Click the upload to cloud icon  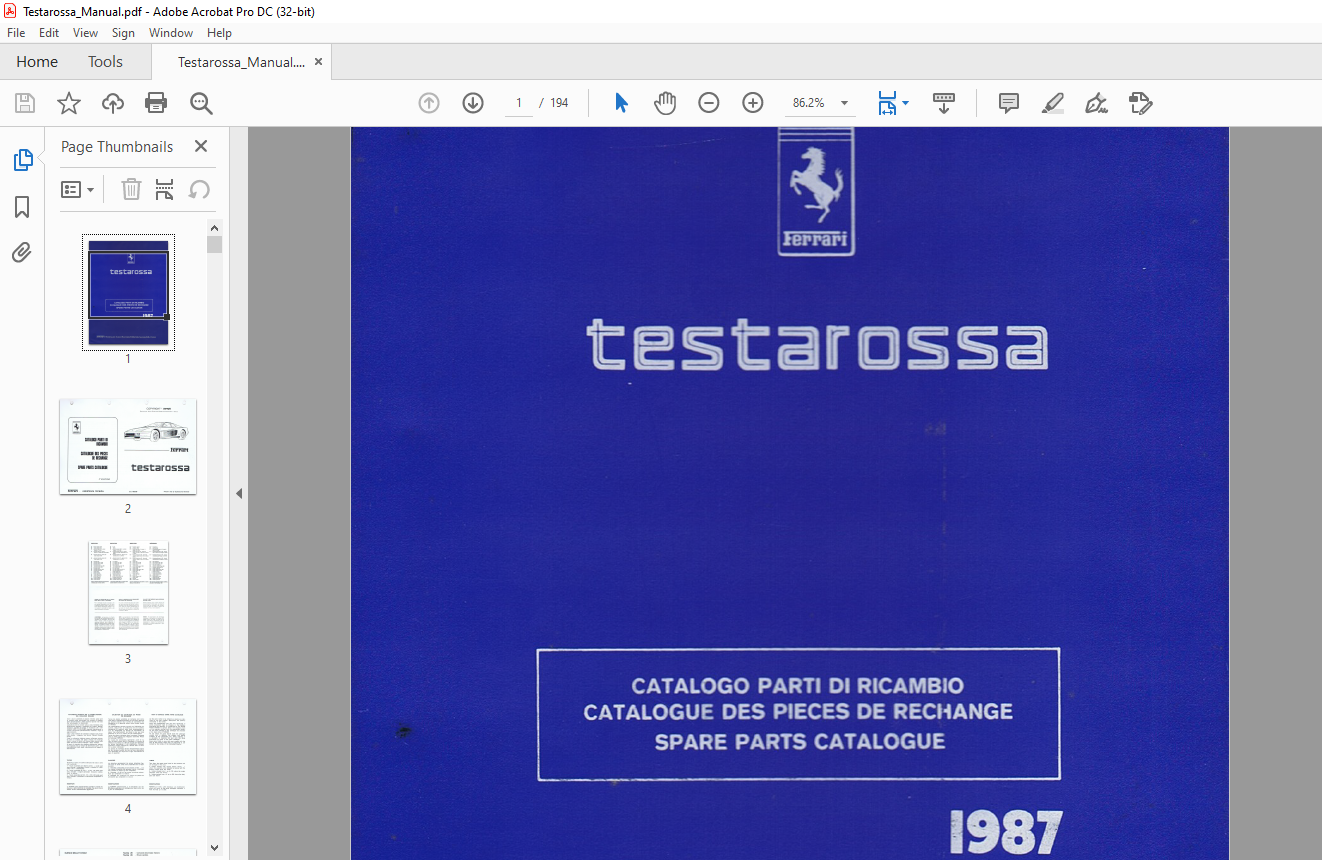click(113, 103)
